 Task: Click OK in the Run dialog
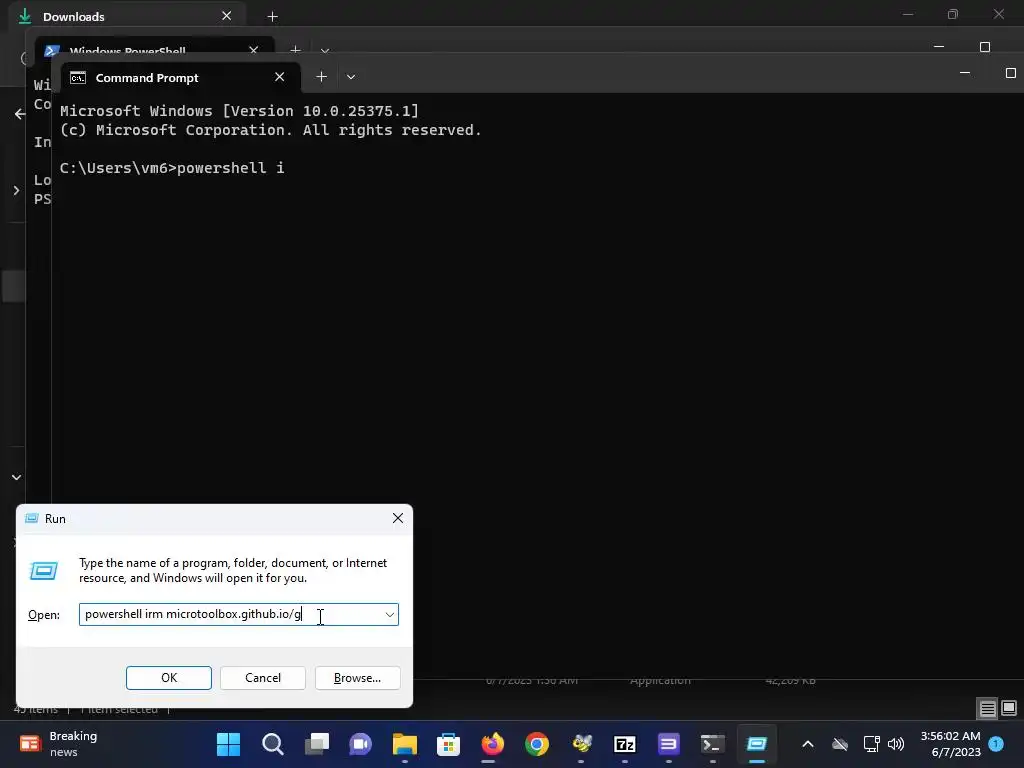(x=168, y=677)
